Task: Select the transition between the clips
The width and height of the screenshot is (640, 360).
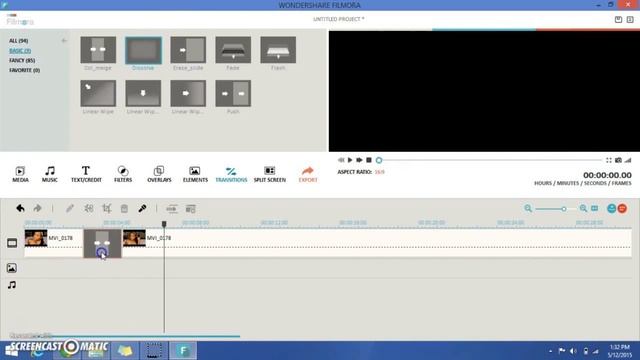Action: pyautogui.click(x=102, y=243)
